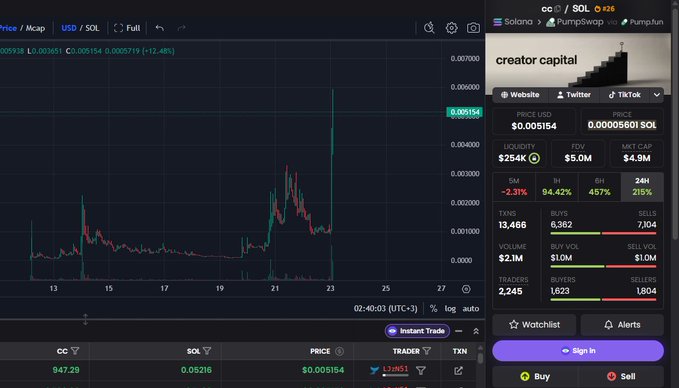Click the PumpSwap DEX link
This screenshot has height=388, width=679.
[575, 22]
